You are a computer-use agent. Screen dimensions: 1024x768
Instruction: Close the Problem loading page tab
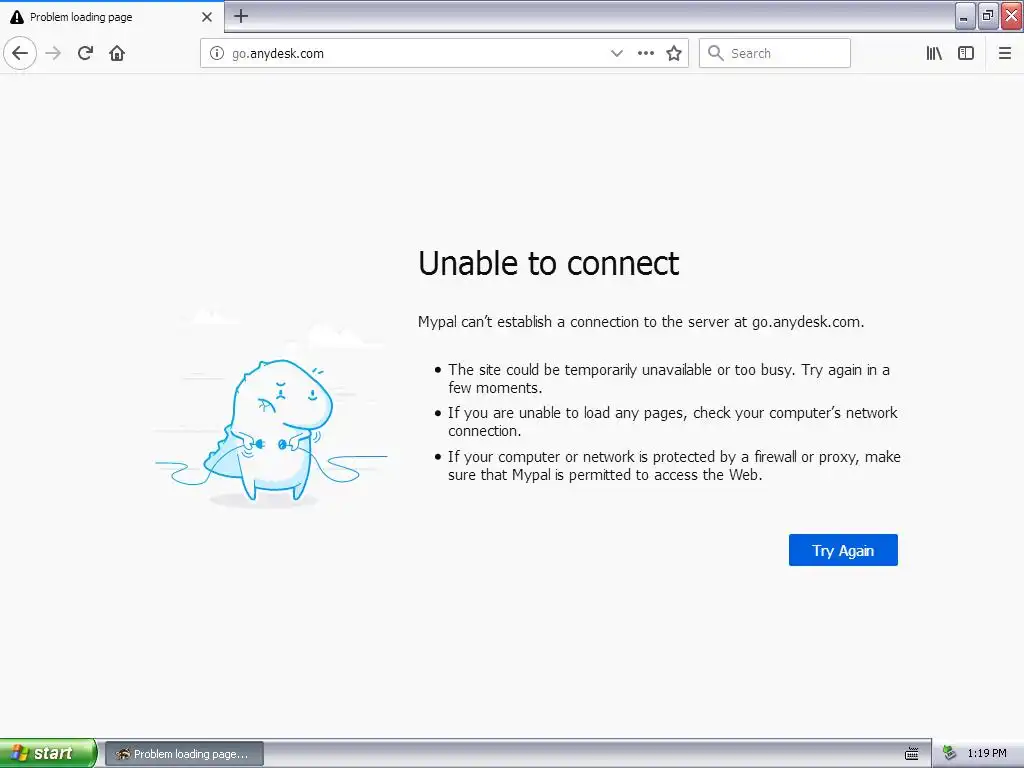coord(206,17)
